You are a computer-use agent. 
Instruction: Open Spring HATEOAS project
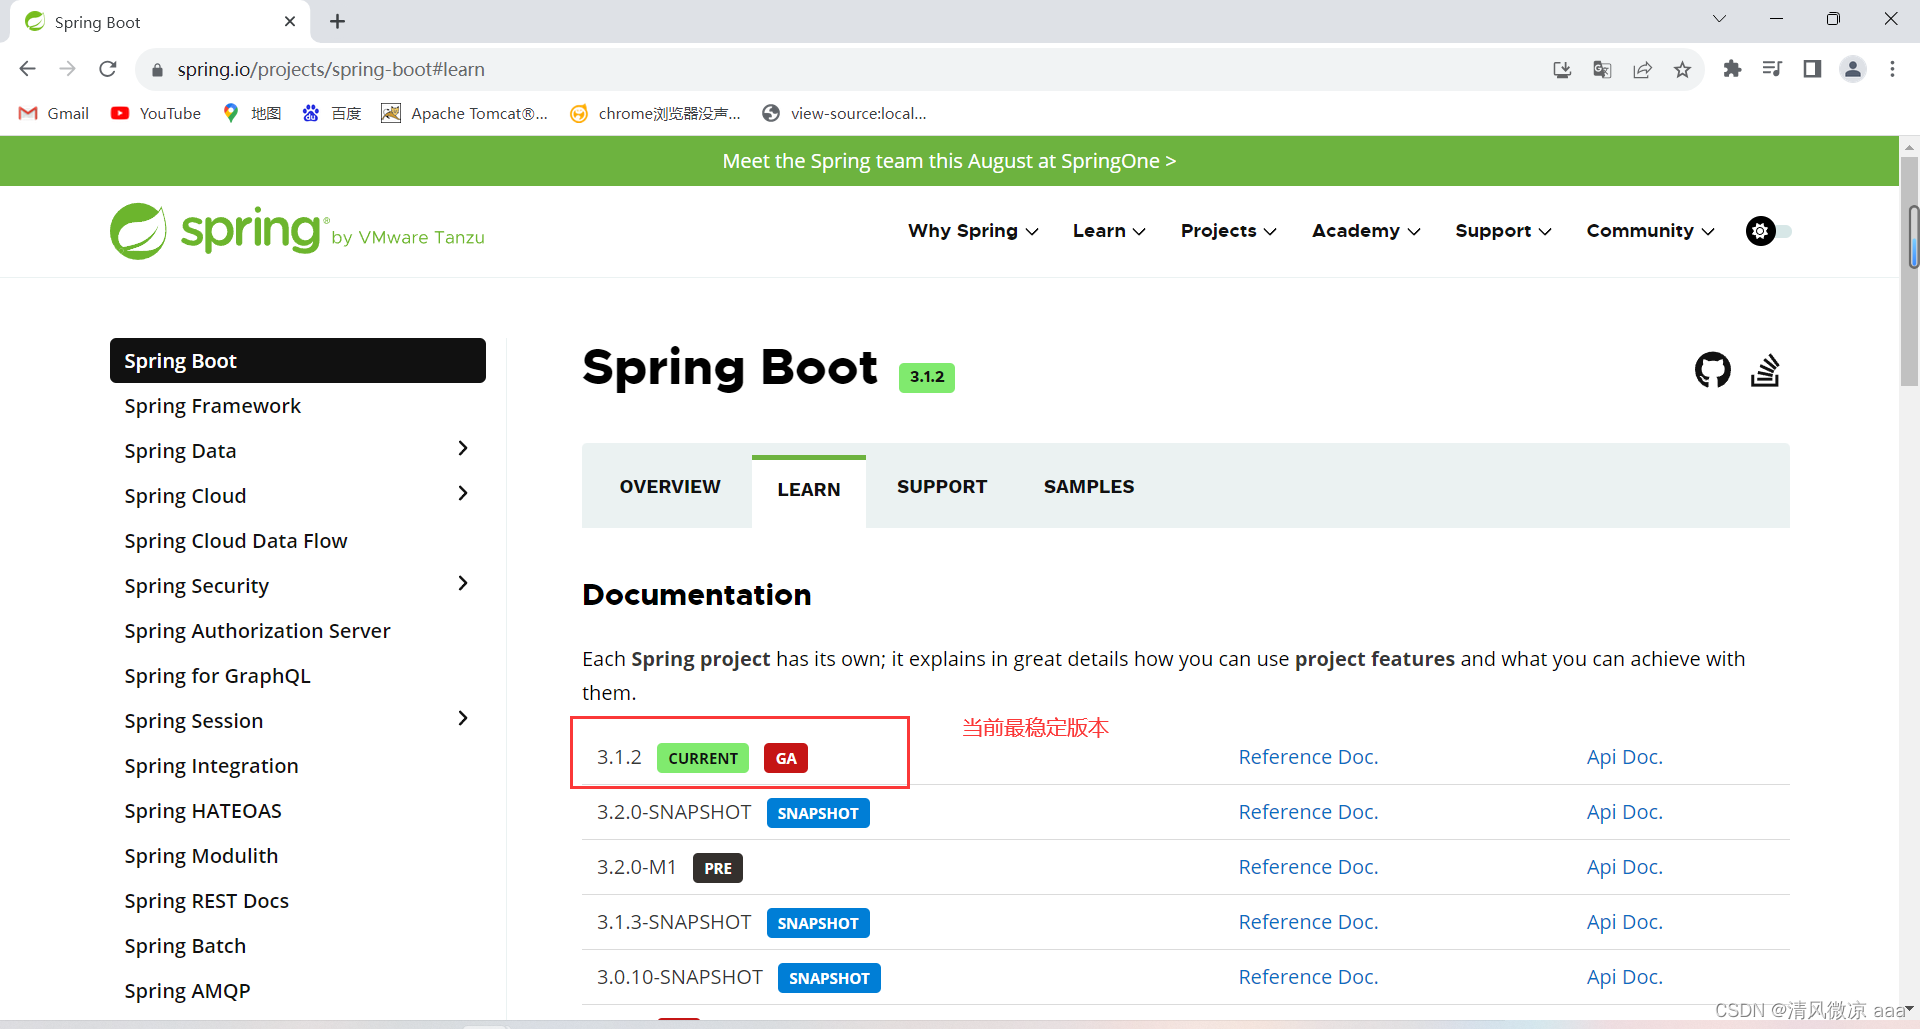click(x=203, y=811)
